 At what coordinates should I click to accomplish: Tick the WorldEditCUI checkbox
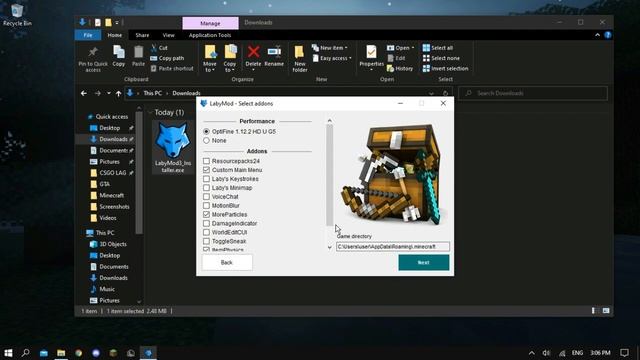tap(207, 232)
